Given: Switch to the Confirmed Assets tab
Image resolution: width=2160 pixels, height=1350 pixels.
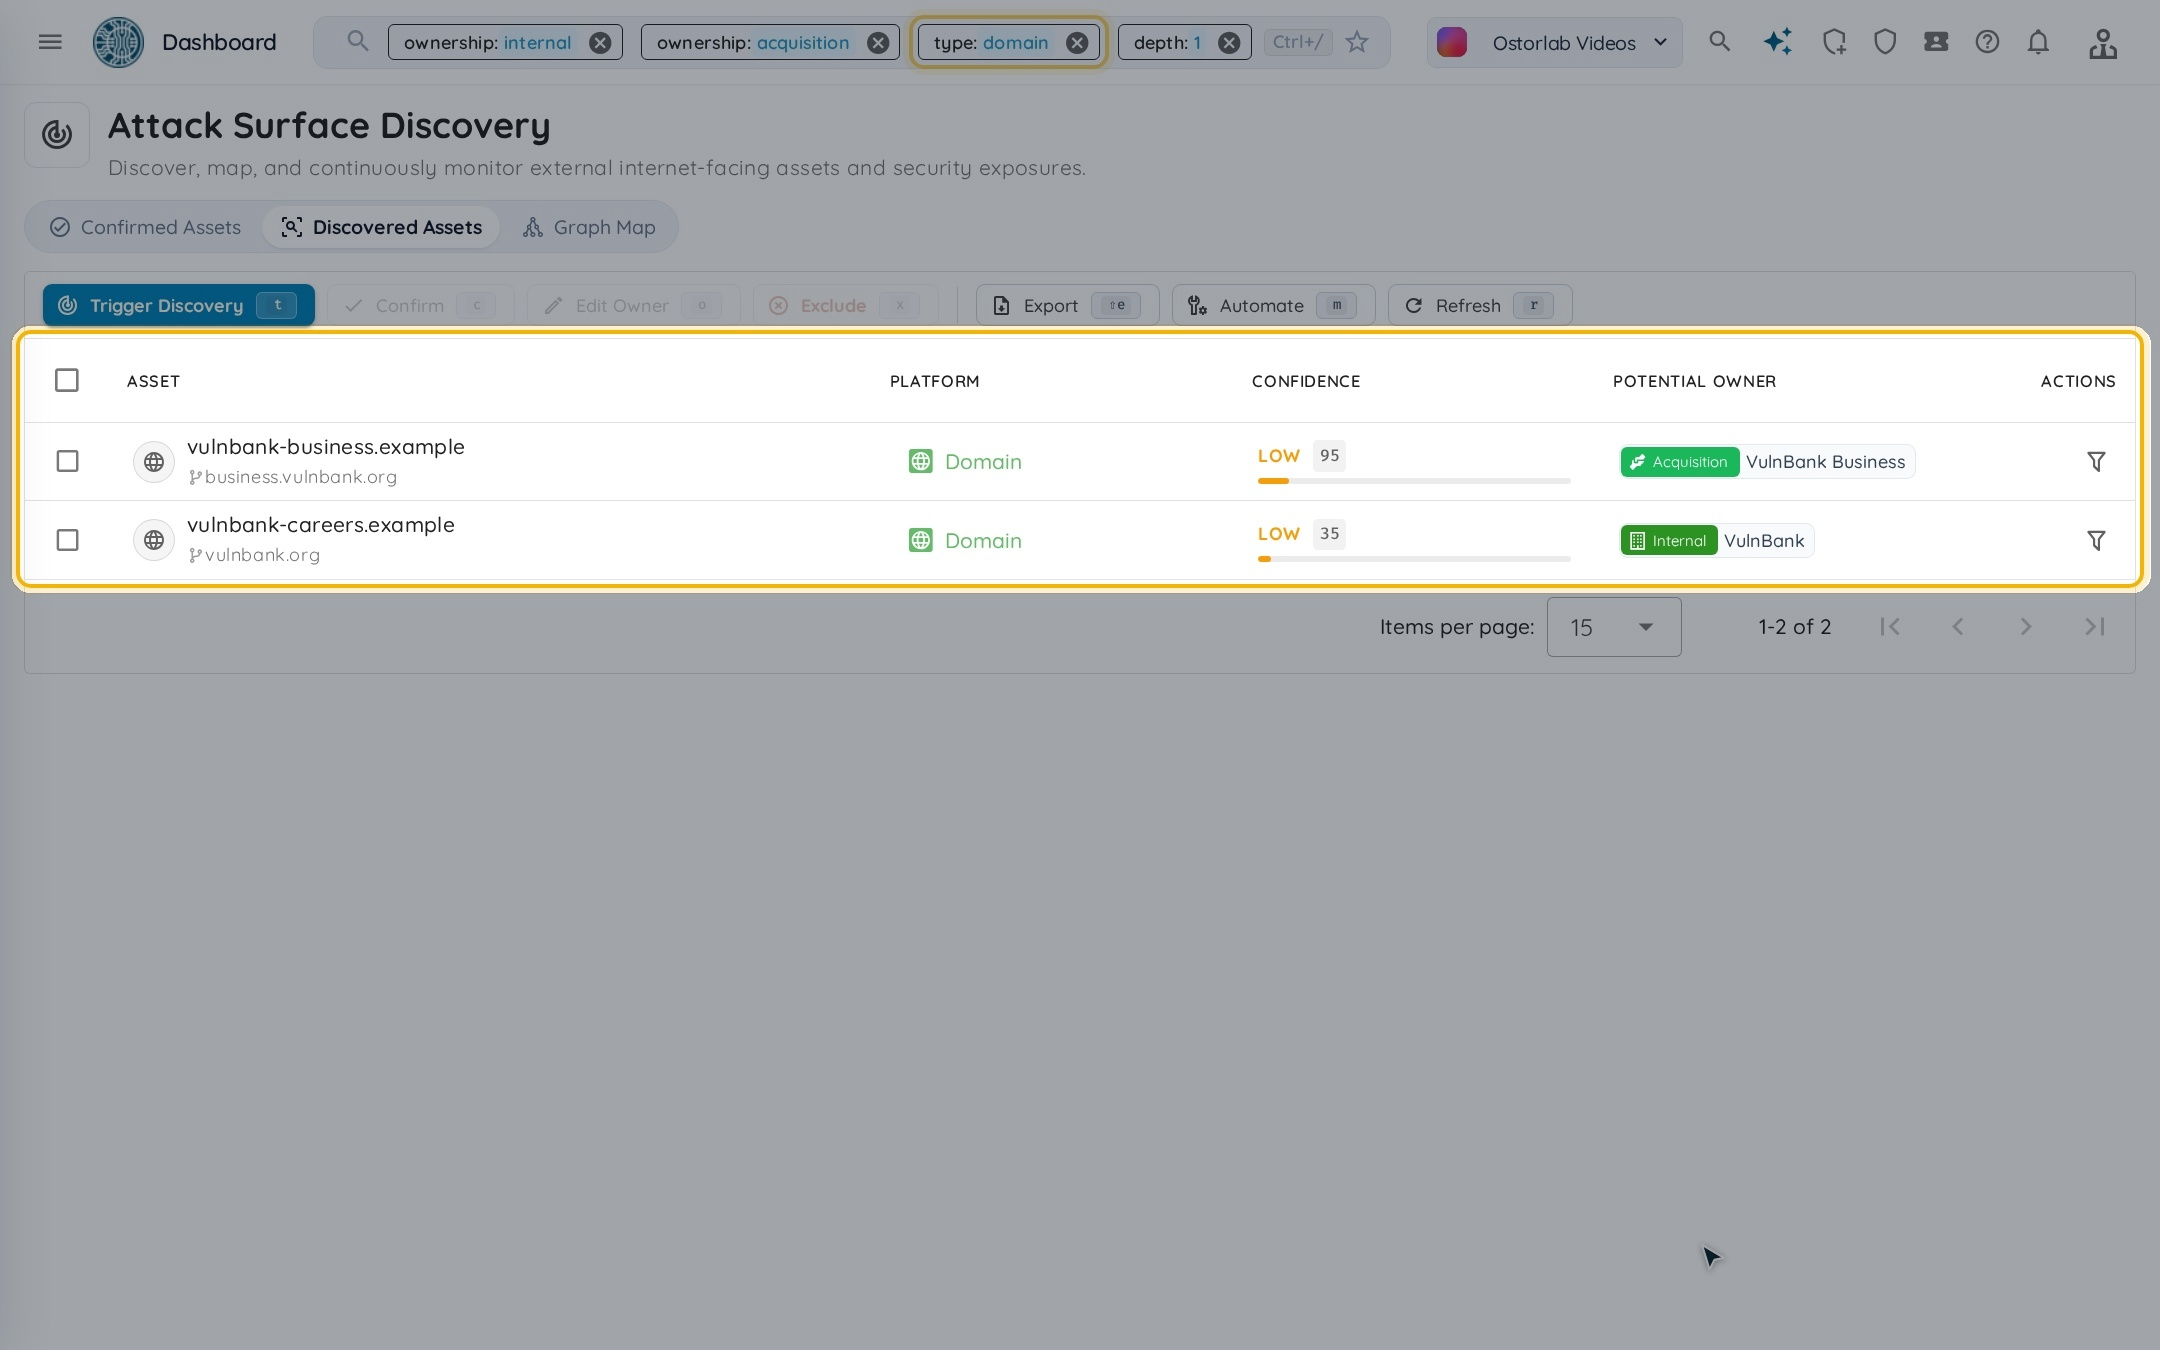Looking at the screenshot, I should [x=146, y=227].
